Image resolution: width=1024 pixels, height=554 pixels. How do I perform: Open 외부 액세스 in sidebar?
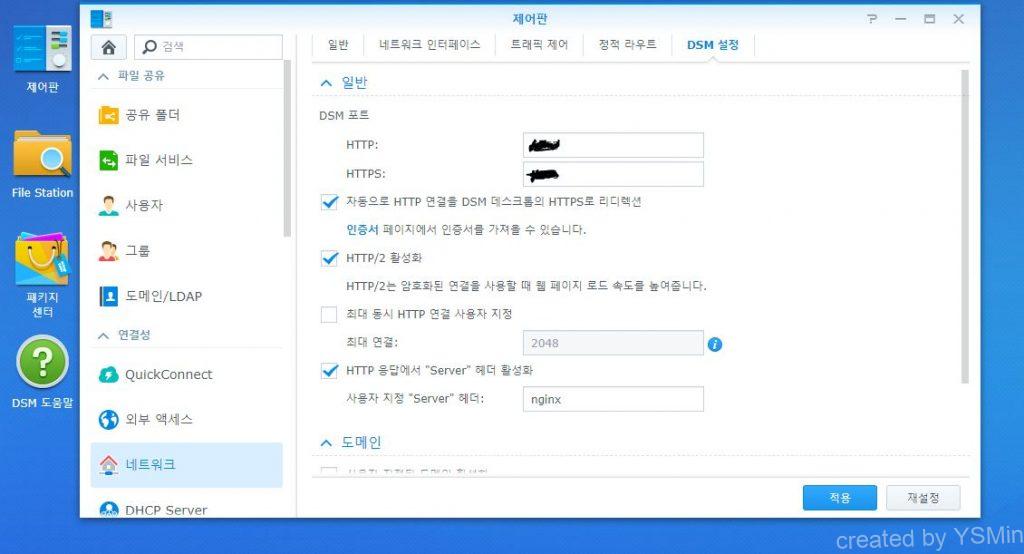point(158,420)
